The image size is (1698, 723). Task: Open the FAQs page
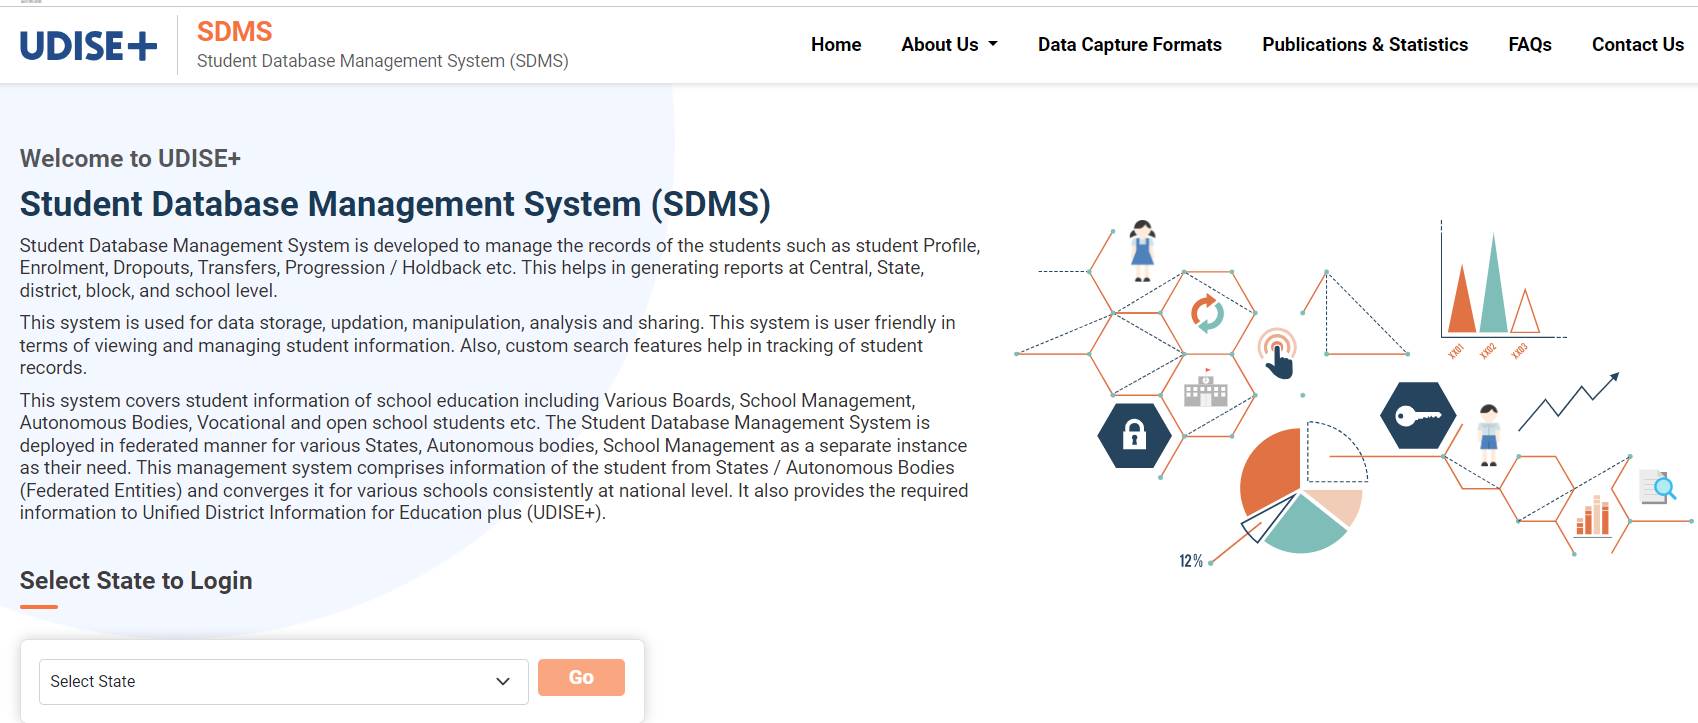click(1530, 45)
